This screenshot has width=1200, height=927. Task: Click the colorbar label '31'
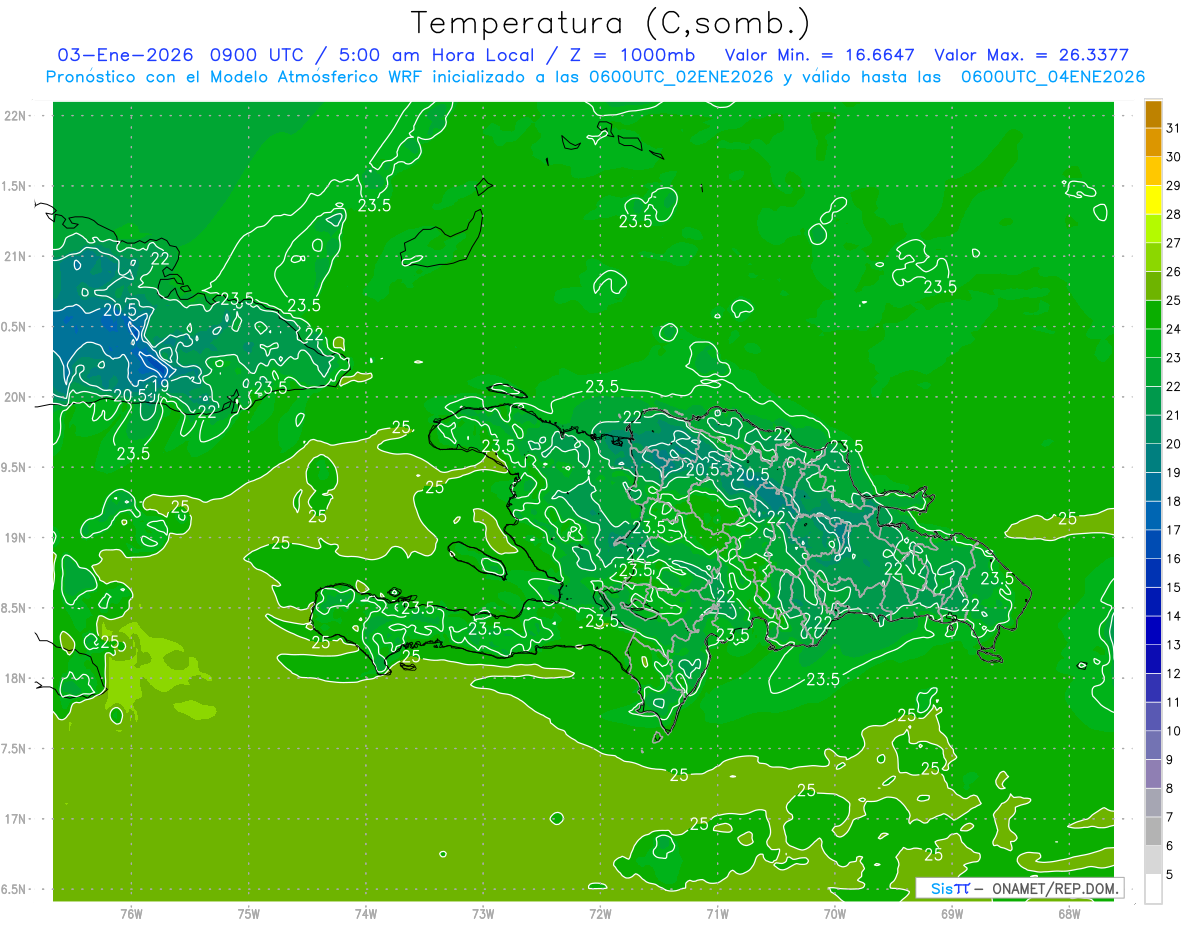[1173, 128]
